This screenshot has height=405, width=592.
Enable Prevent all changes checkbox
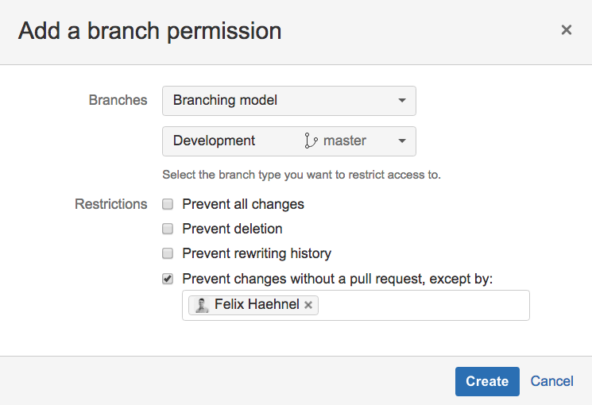pos(168,204)
